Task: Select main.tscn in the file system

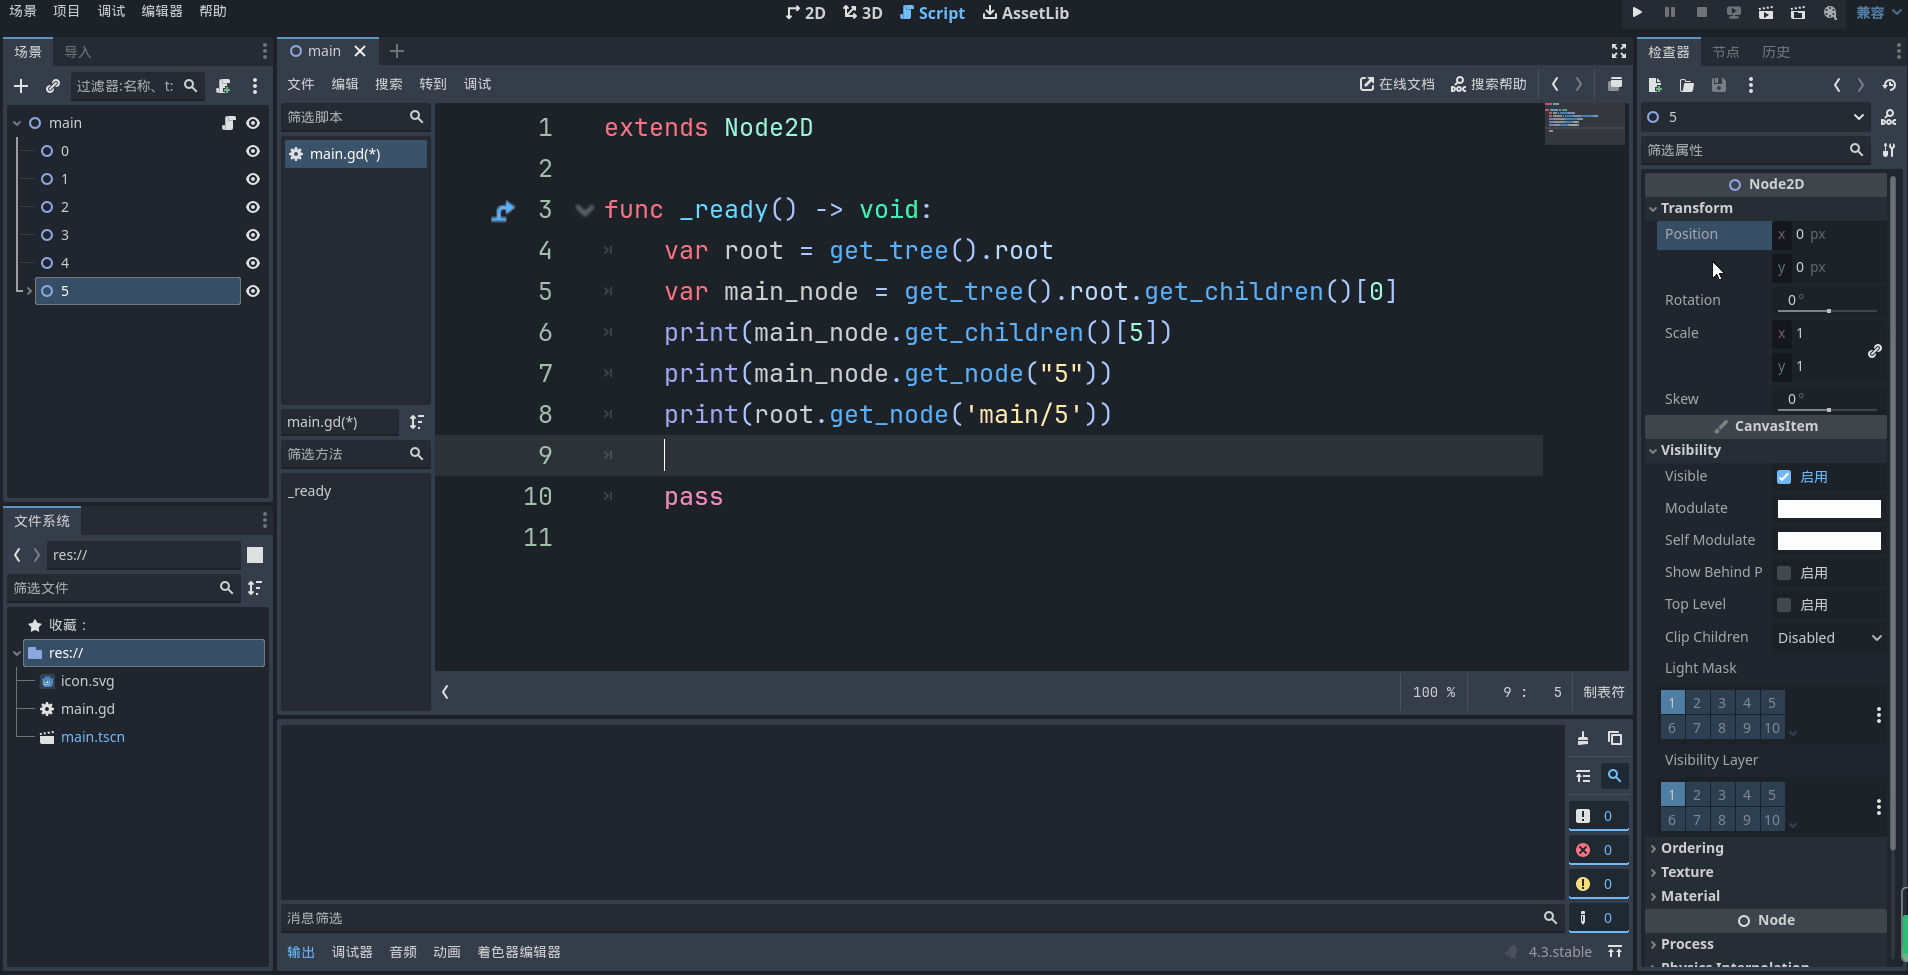Action: pyautogui.click(x=92, y=737)
